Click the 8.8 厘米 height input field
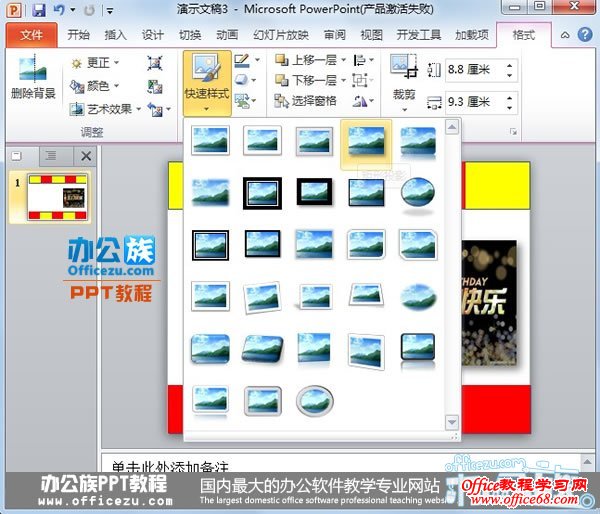The width and height of the screenshot is (600, 514). 471,71
